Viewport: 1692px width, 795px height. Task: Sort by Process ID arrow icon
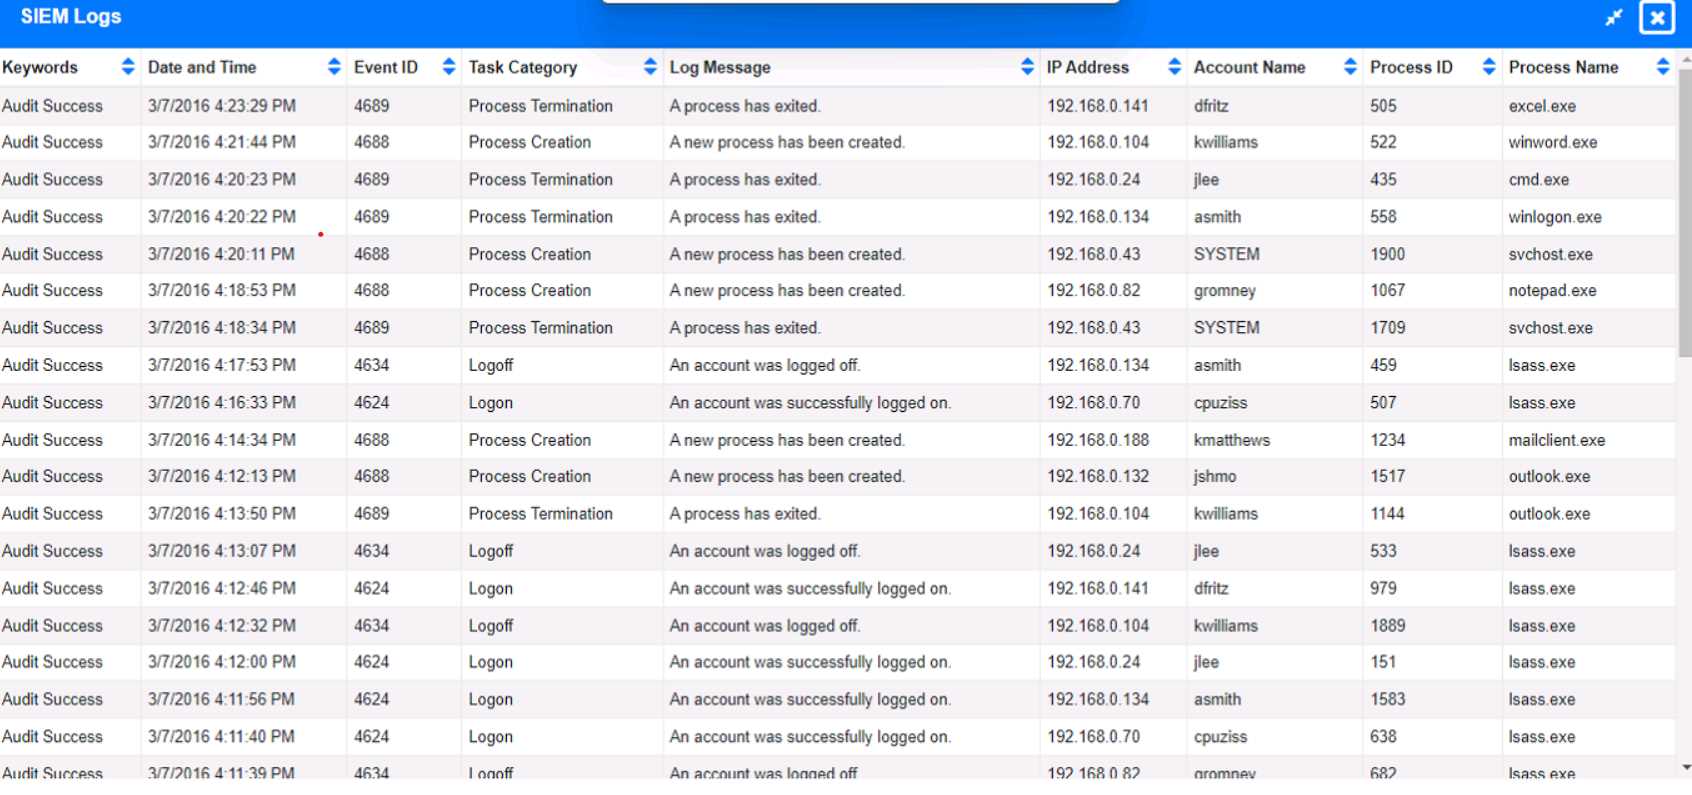pos(1489,67)
